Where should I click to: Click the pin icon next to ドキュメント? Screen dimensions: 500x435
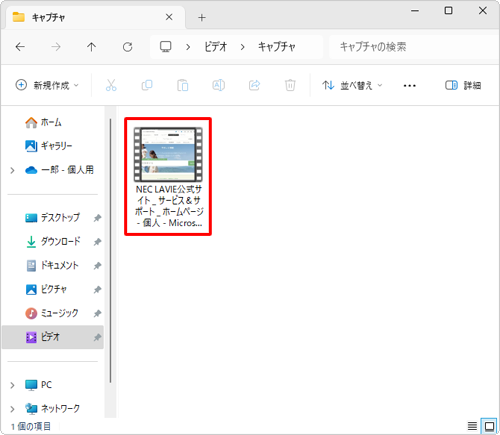tap(97, 266)
